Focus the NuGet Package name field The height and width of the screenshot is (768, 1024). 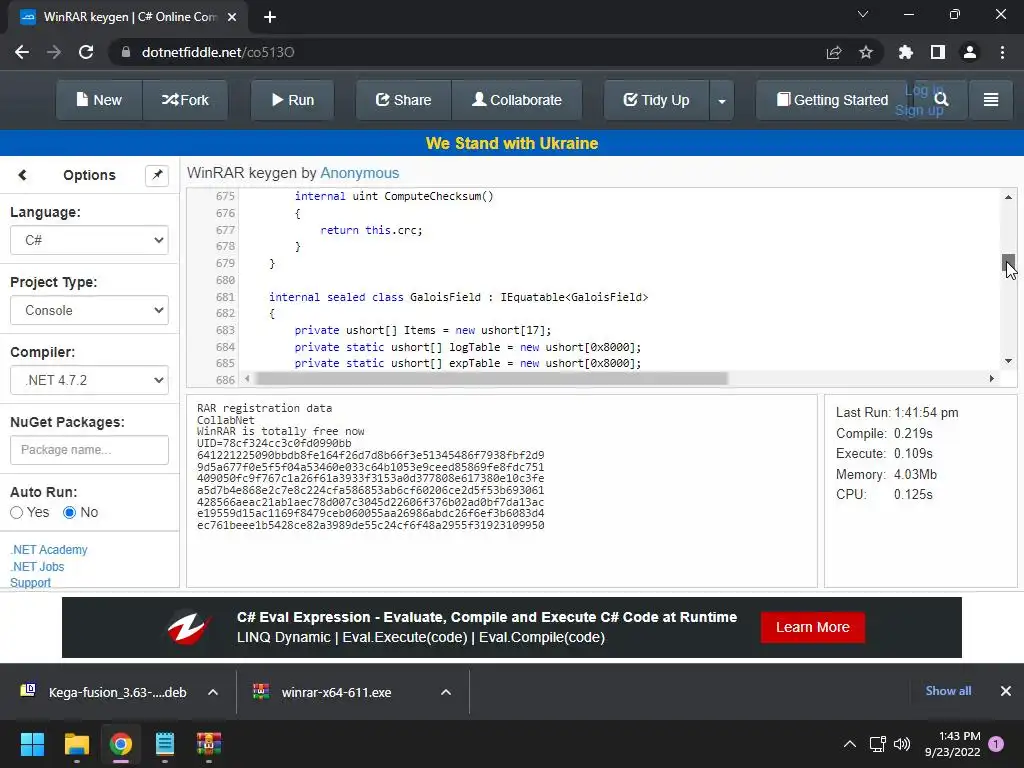[89, 450]
